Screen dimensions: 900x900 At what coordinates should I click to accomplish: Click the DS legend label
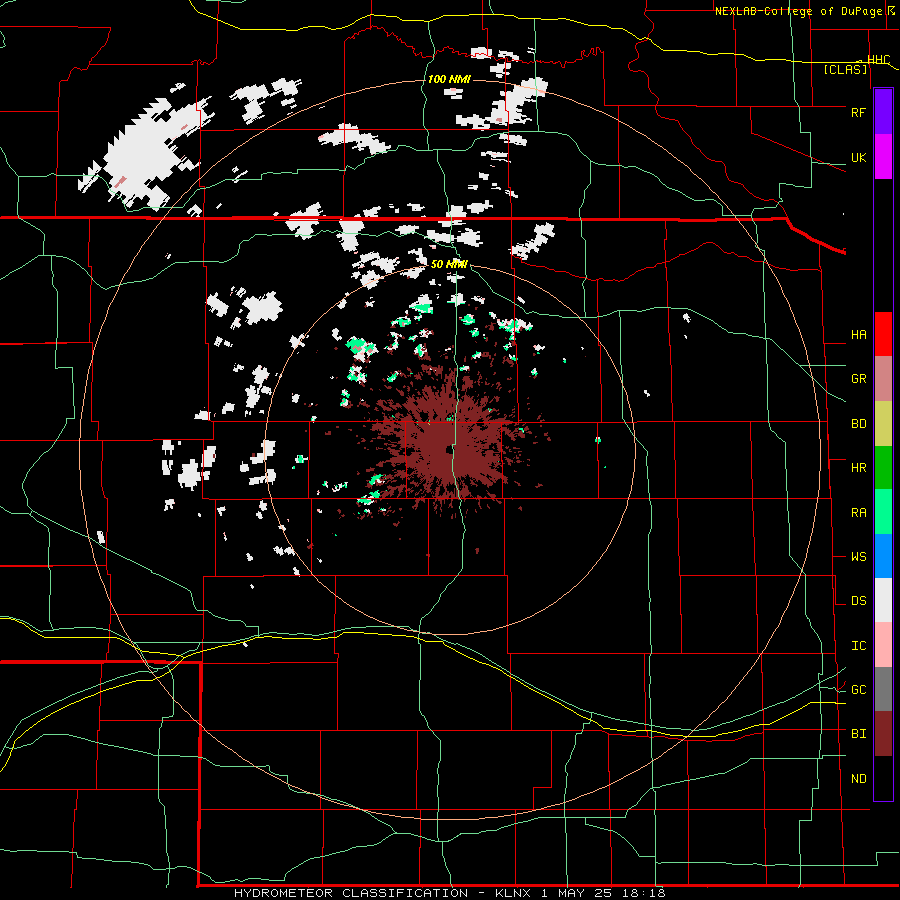(x=858, y=601)
